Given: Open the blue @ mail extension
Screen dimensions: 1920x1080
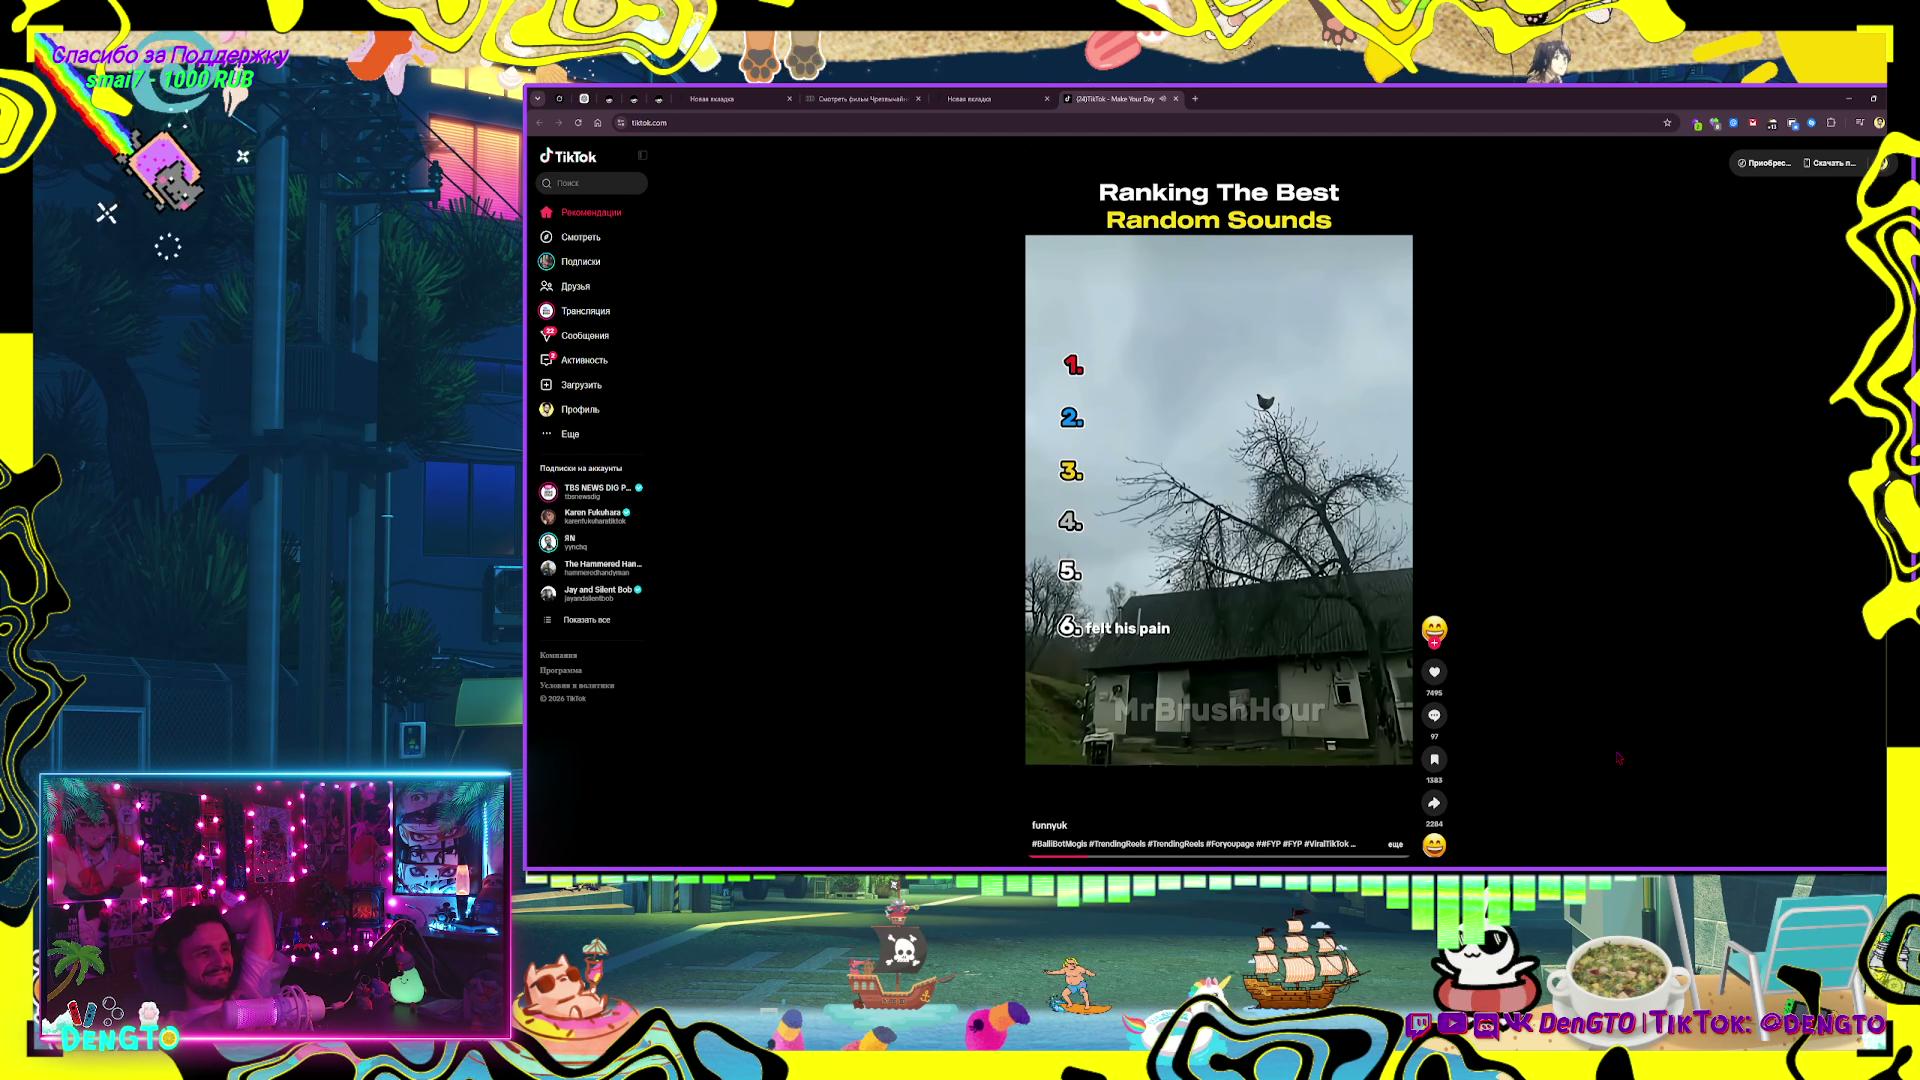Looking at the screenshot, I should [x=1734, y=123].
